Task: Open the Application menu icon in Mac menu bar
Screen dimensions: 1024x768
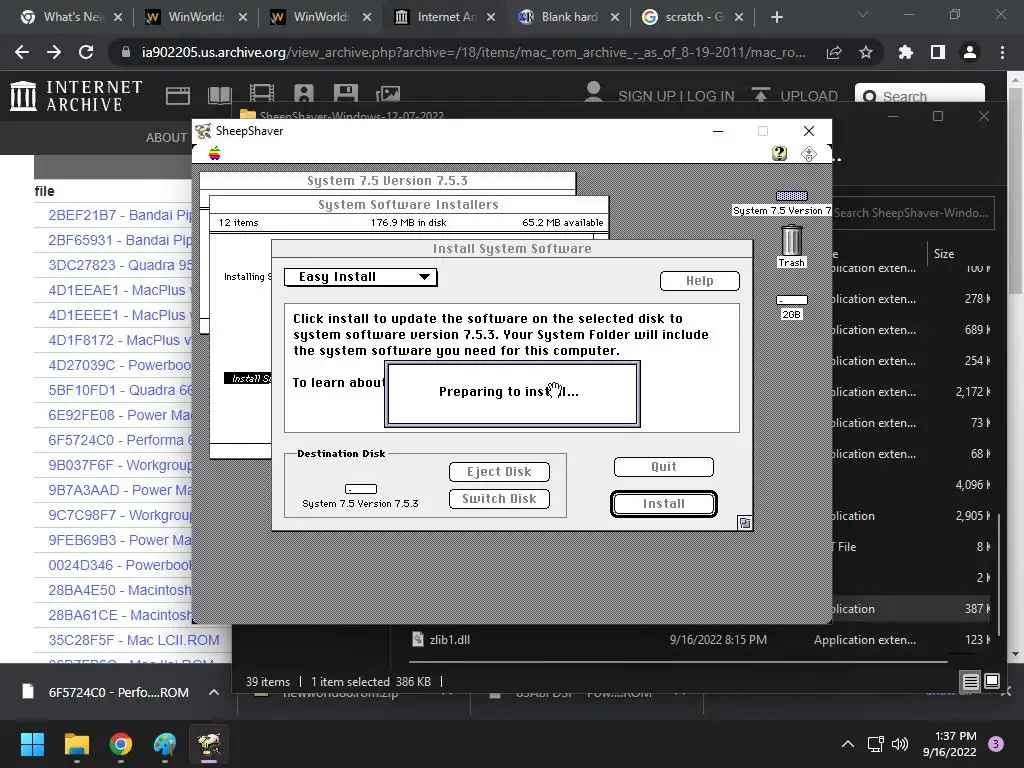Action: click(808, 154)
